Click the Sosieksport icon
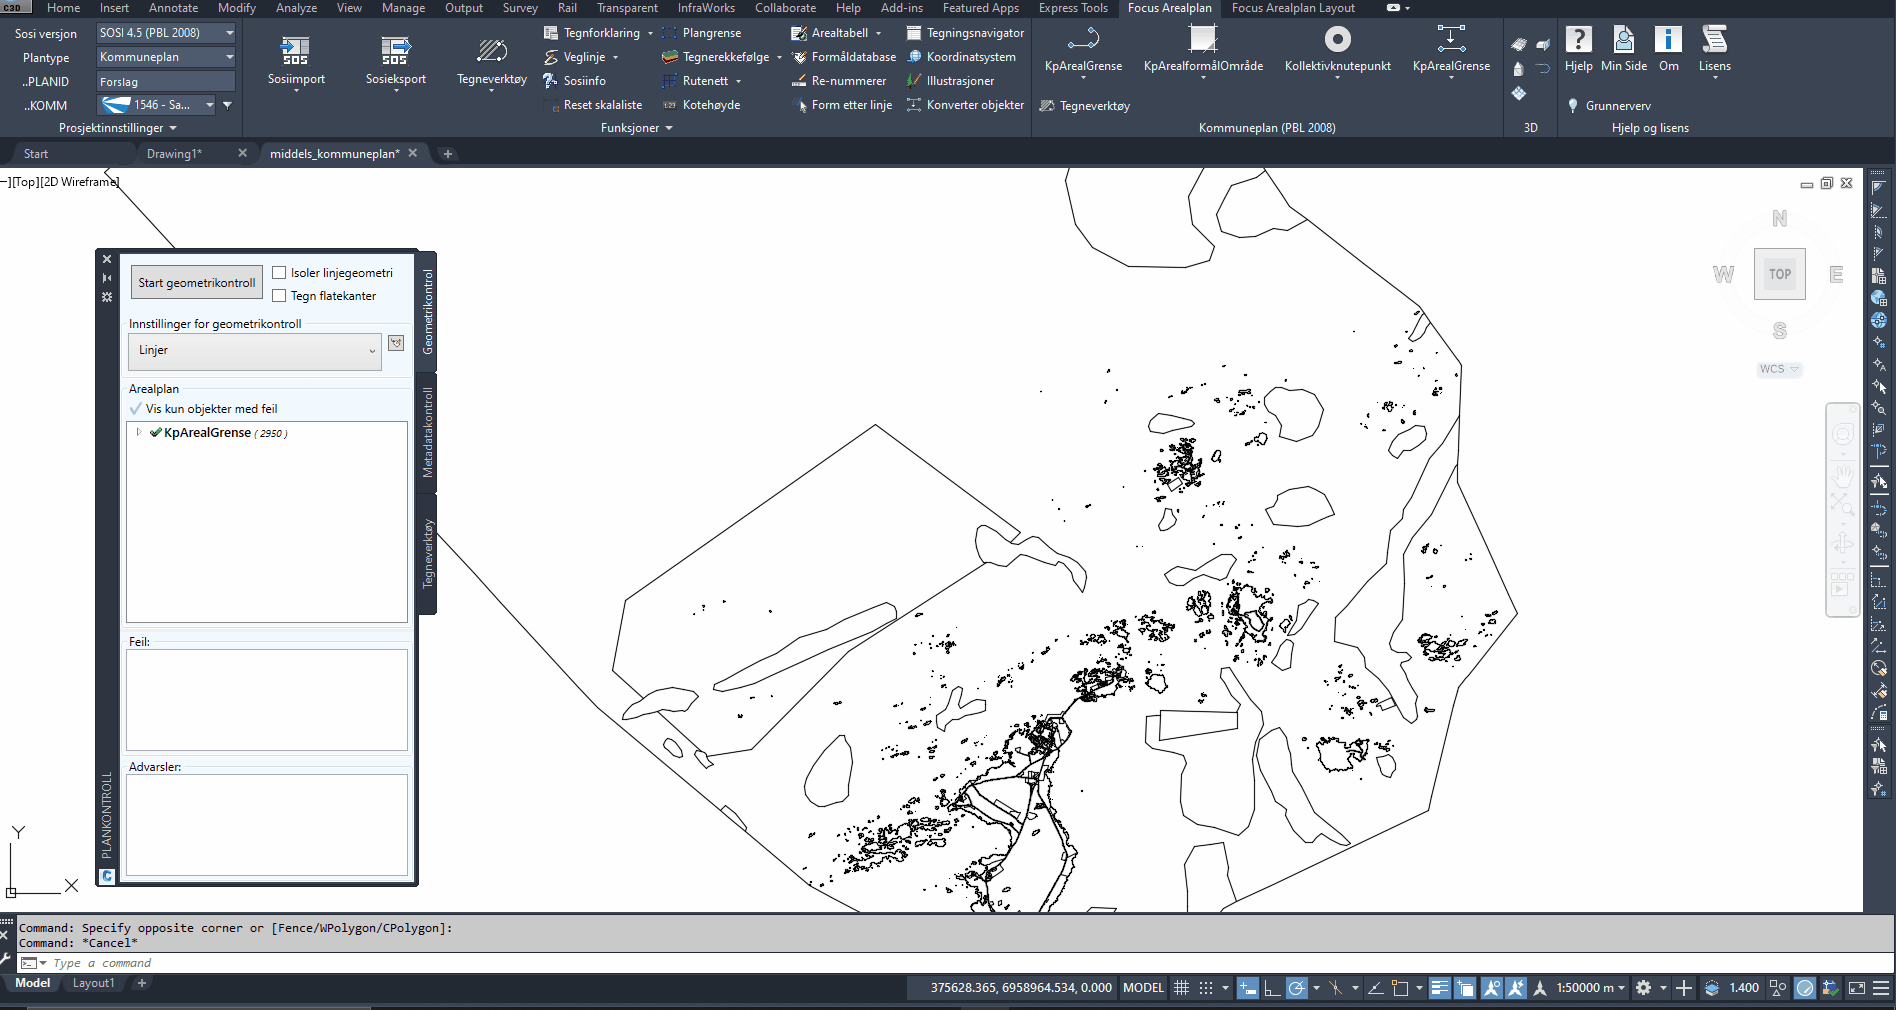 tap(395, 50)
